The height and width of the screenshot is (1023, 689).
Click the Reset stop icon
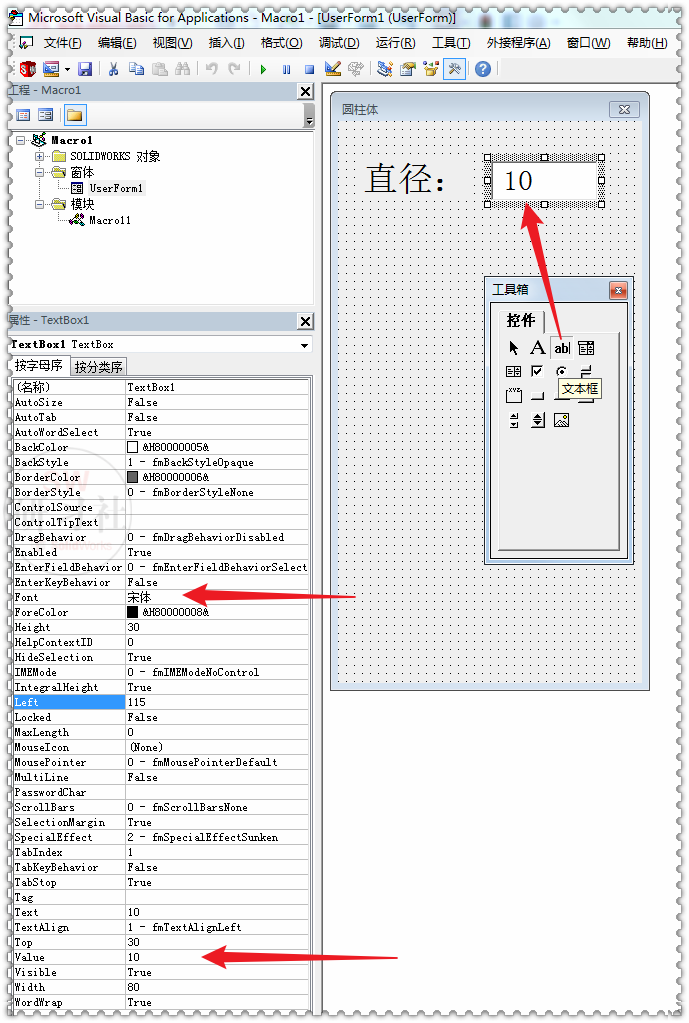pos(309,69)
